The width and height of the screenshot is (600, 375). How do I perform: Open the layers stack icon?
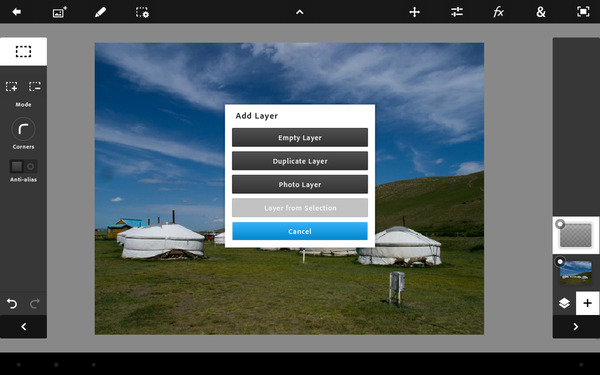(x=564, y=303)
